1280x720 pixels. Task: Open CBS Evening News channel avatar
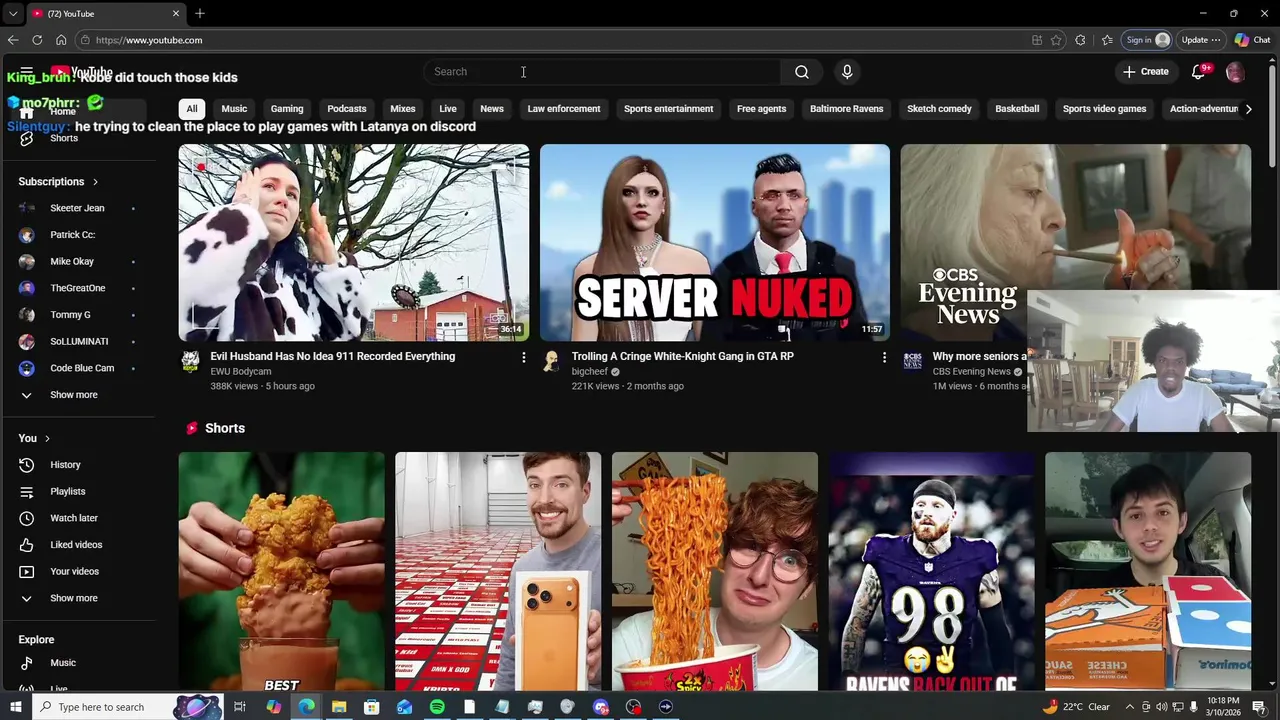(912, 361)
